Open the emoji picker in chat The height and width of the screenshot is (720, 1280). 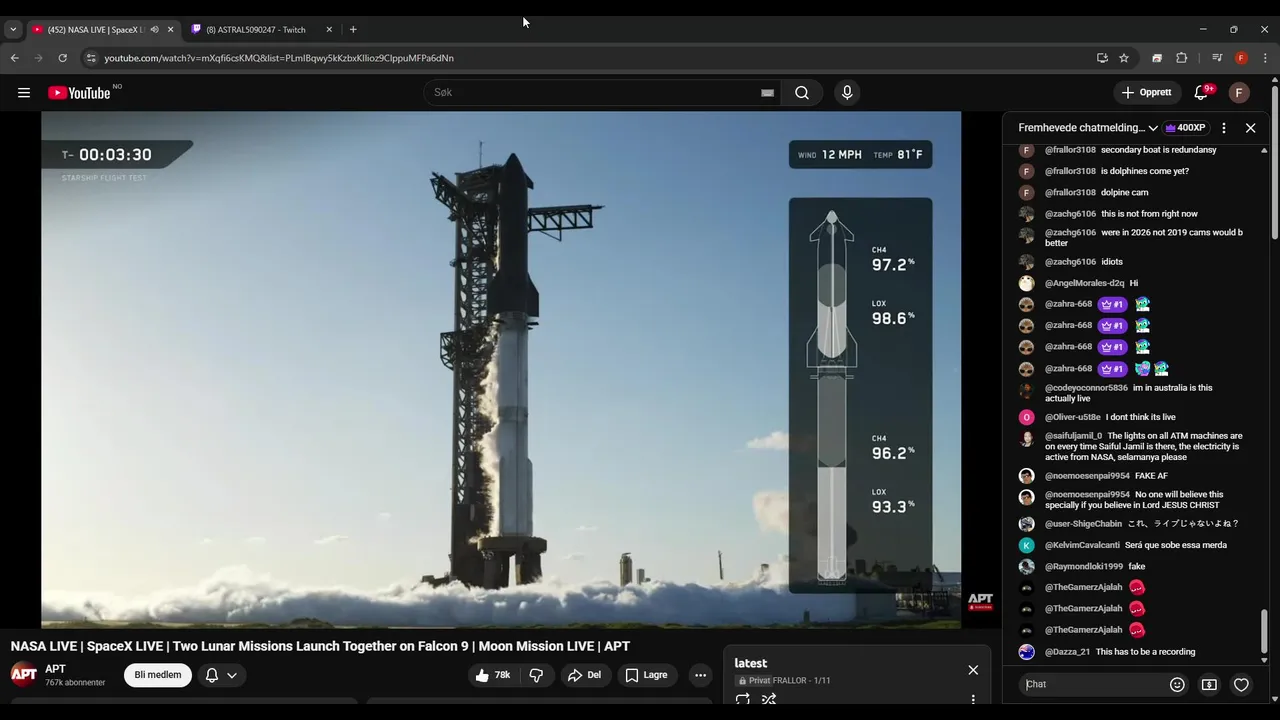click(1177, 685)
